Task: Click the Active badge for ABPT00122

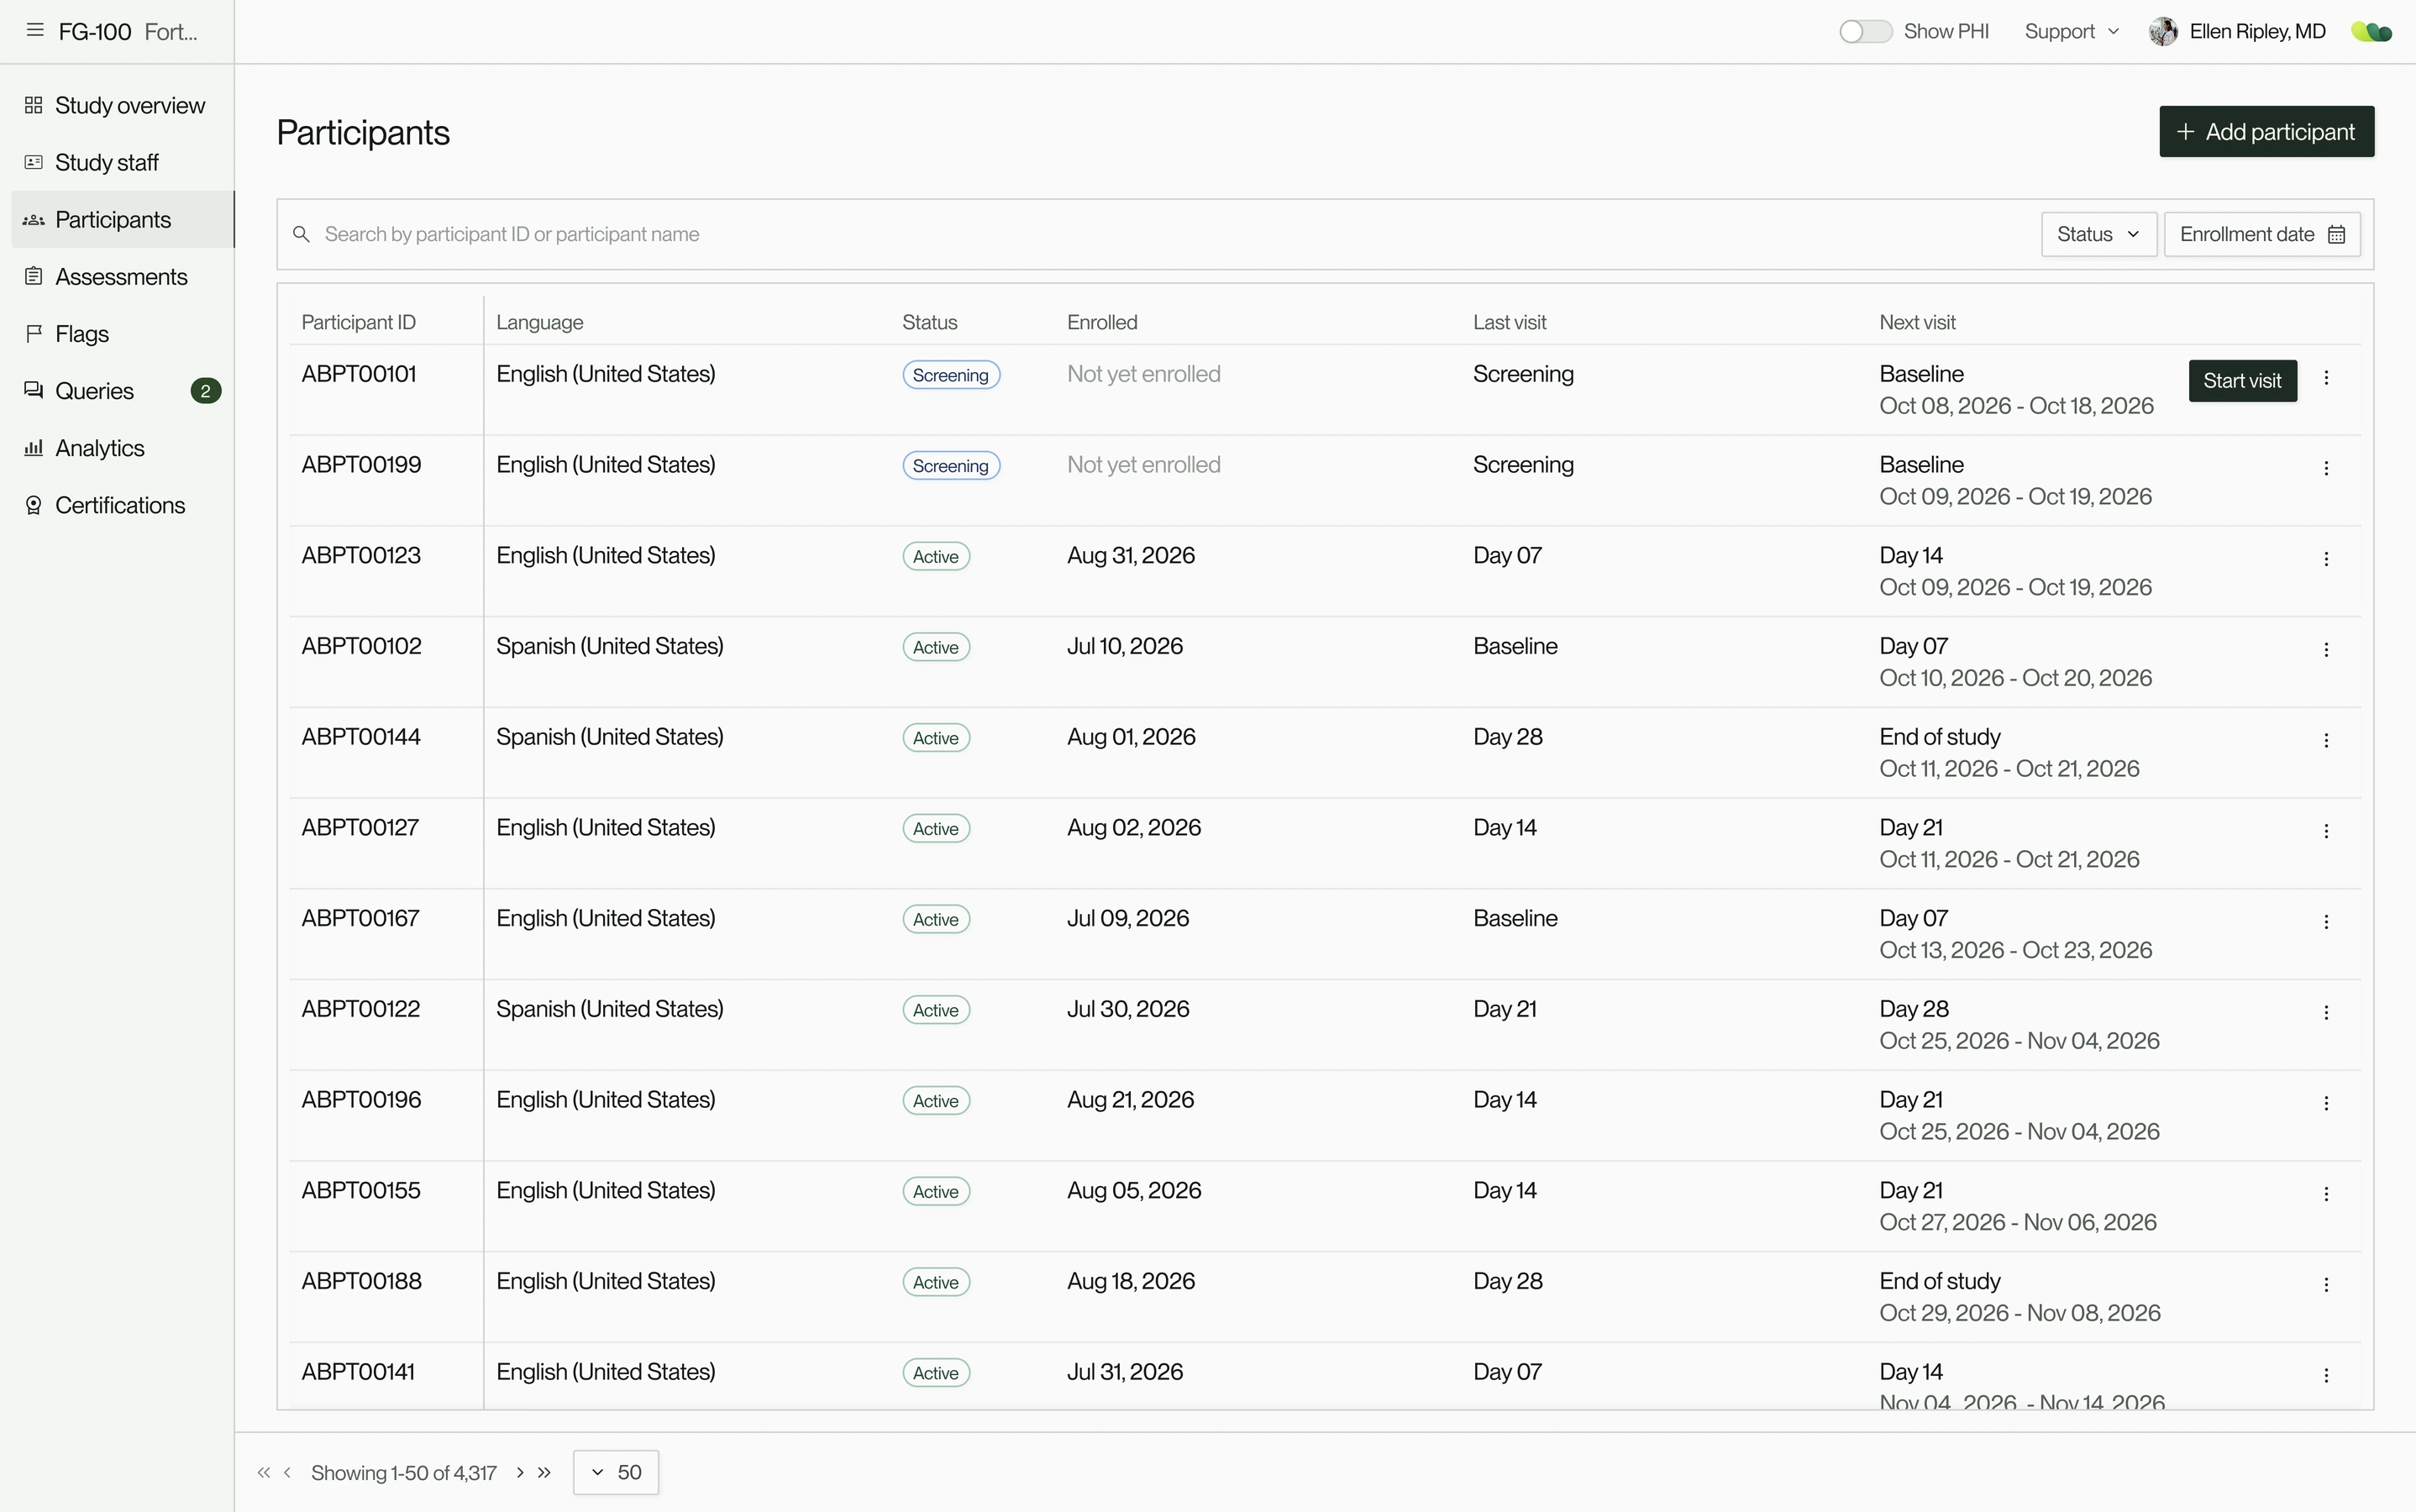Action: point(936,1010)
